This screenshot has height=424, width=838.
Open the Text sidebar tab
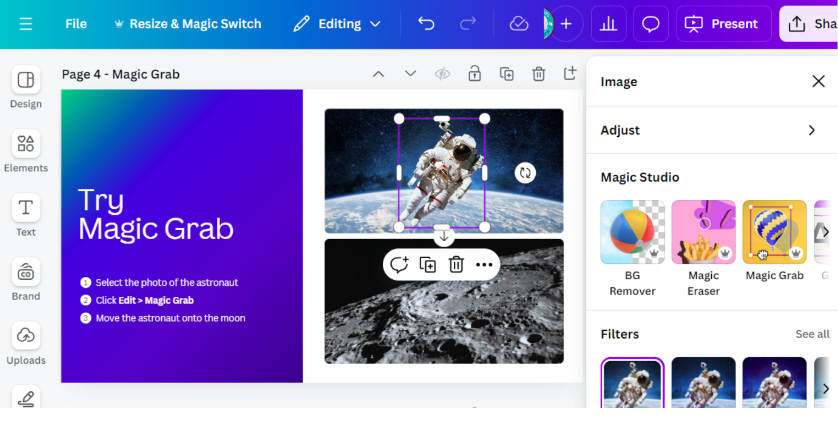[26, 216]
